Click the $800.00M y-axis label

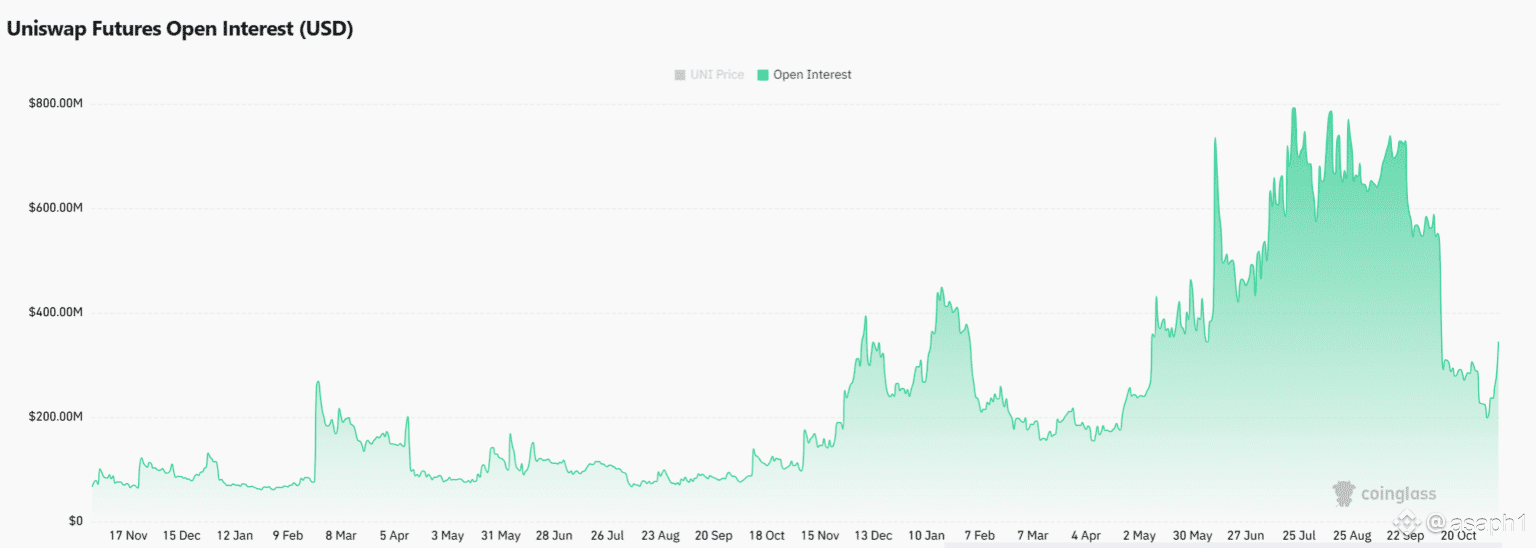(56, 104)
